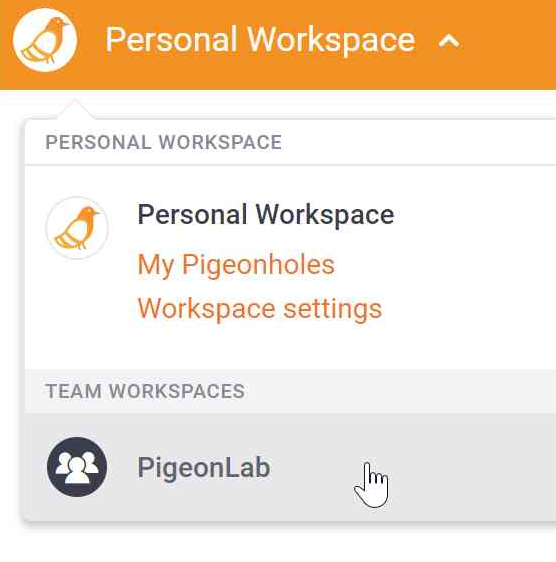Click the PigeonLab team group icon

(77, 467)
